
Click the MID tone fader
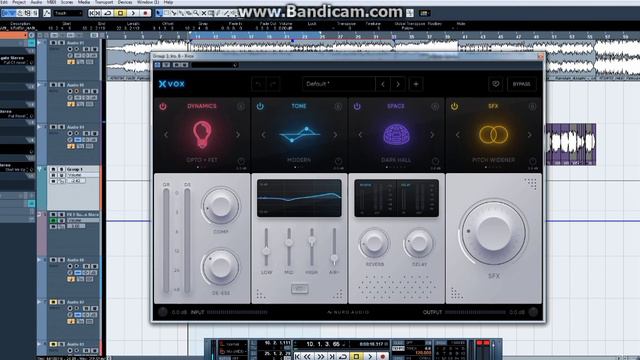(x=289, y=242)
